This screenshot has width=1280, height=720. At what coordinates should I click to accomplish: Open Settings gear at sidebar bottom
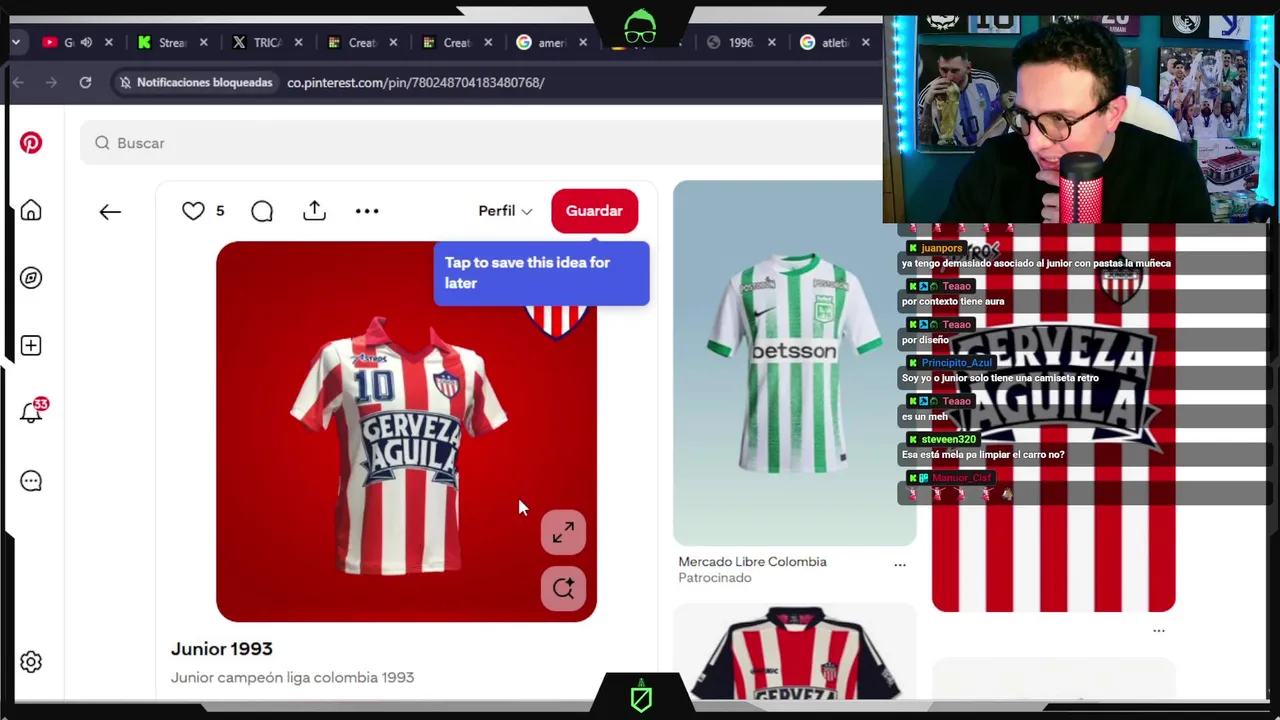pyautogui.click(x=31, y=662)
